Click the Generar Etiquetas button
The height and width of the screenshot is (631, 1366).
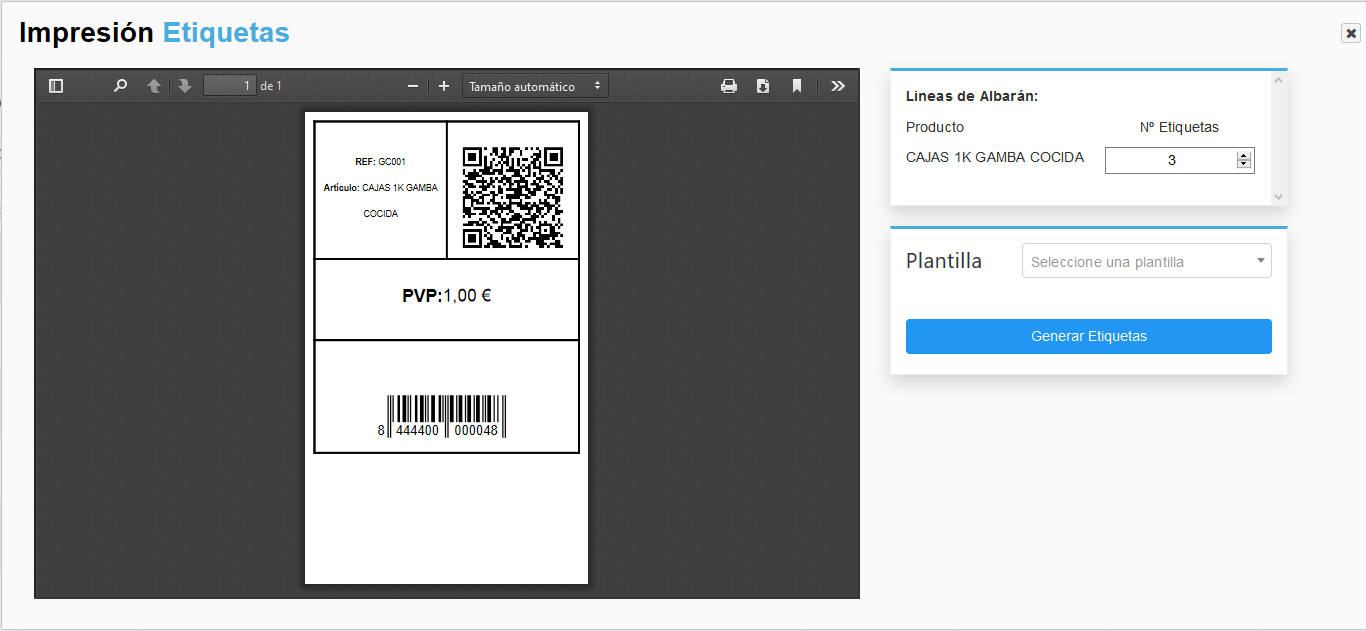(1089, 337)
